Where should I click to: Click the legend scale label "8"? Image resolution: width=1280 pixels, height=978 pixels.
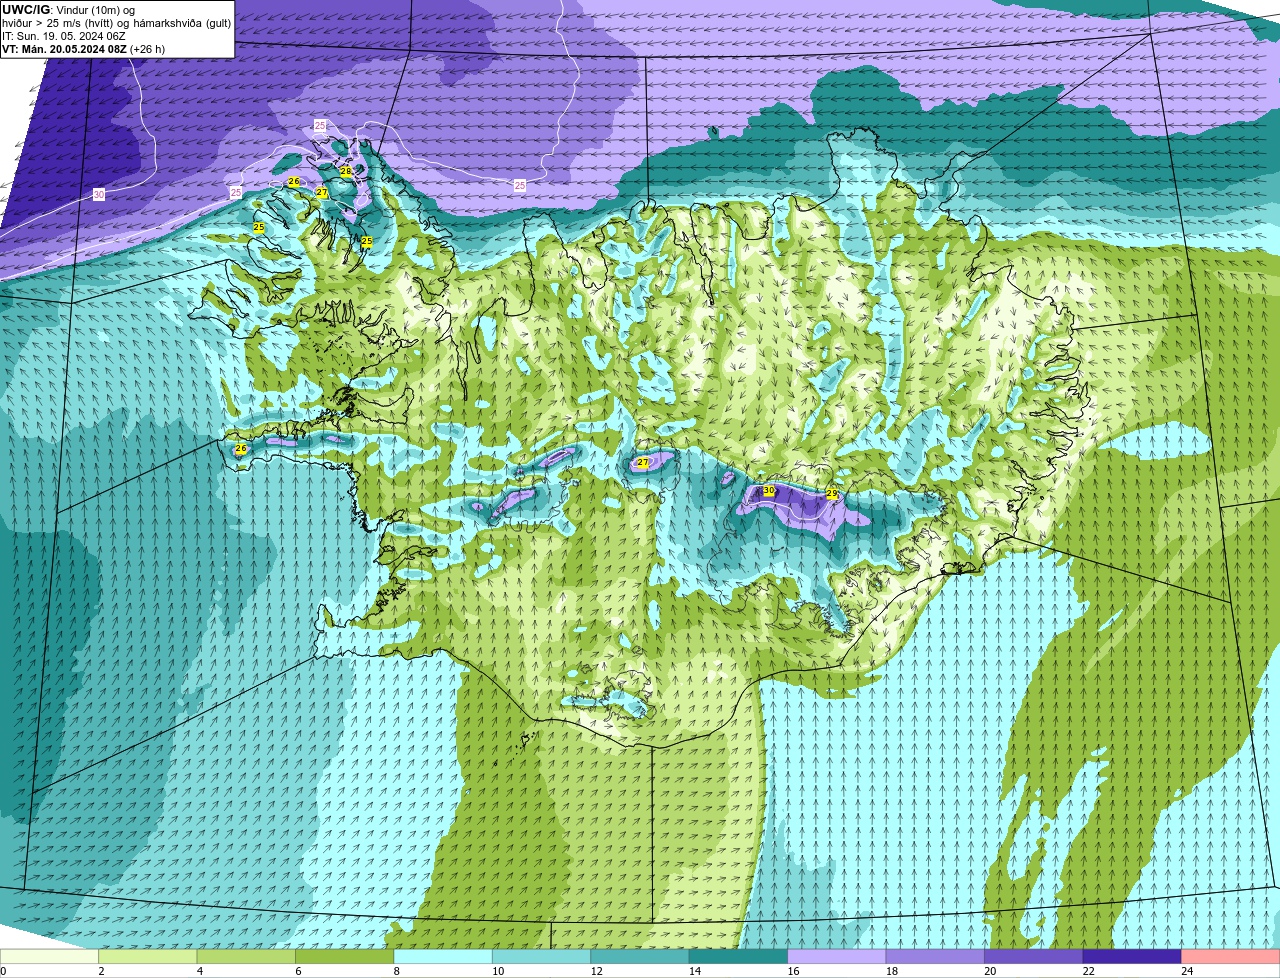tap(395, 971)
